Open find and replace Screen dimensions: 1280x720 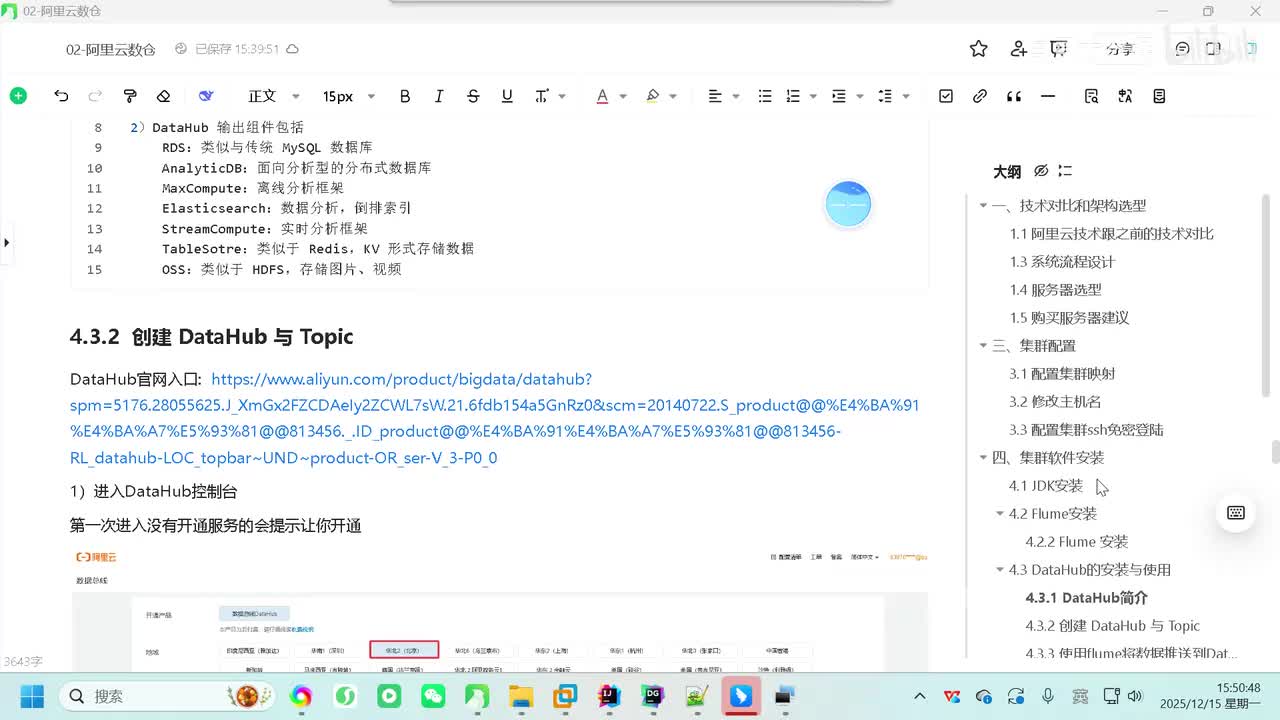1091,96
